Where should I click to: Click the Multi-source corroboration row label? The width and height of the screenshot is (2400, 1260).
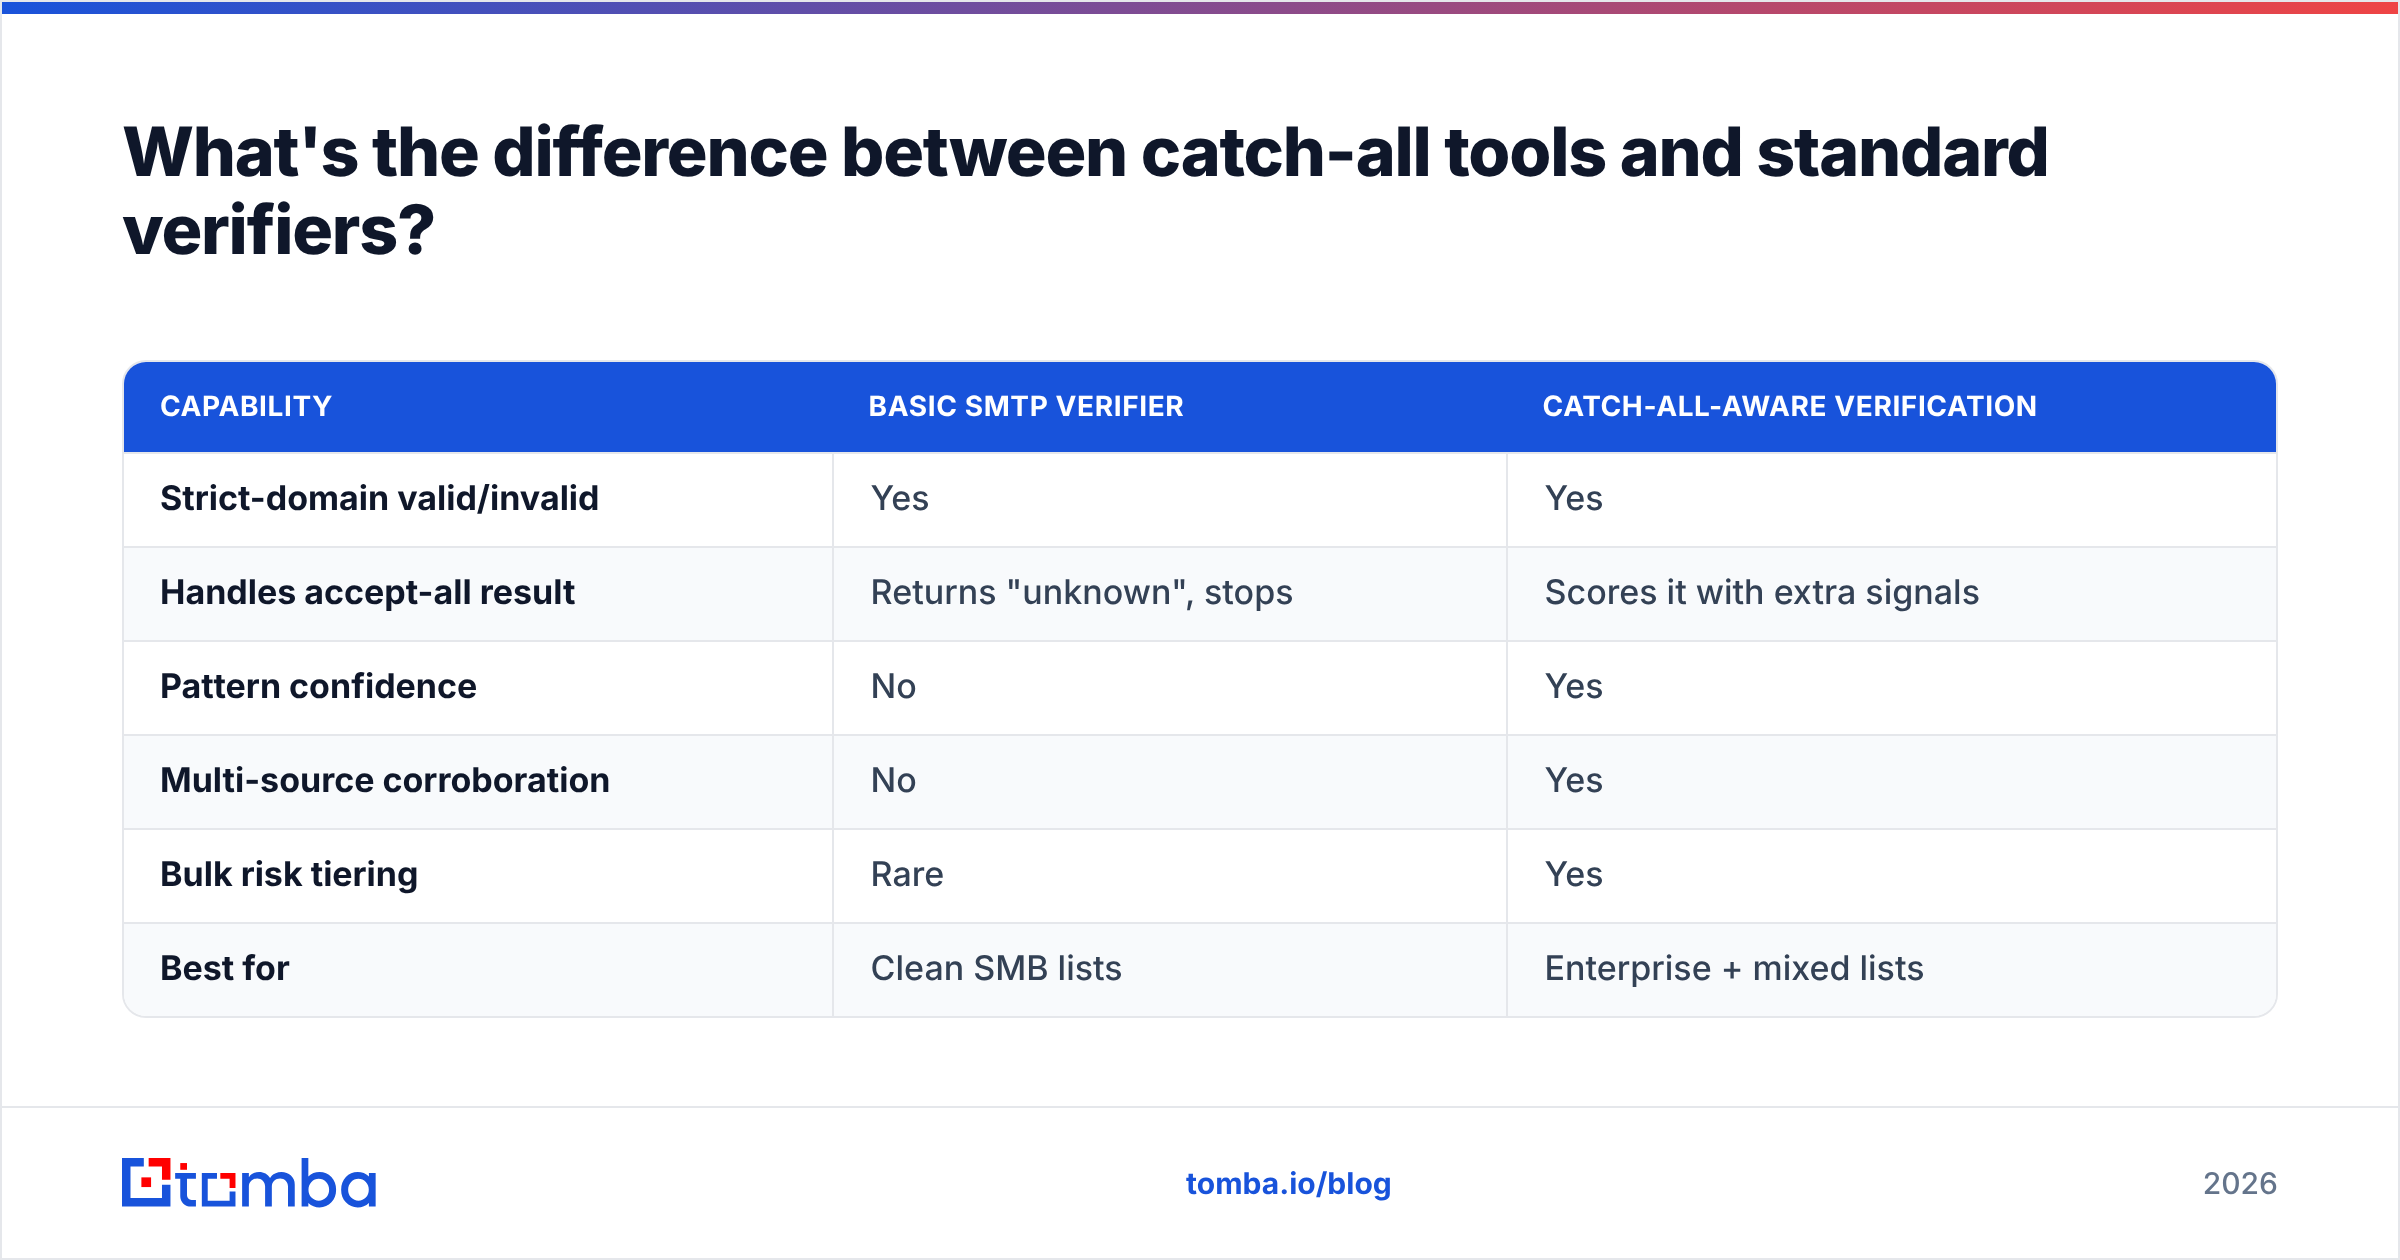click(385, 780)
